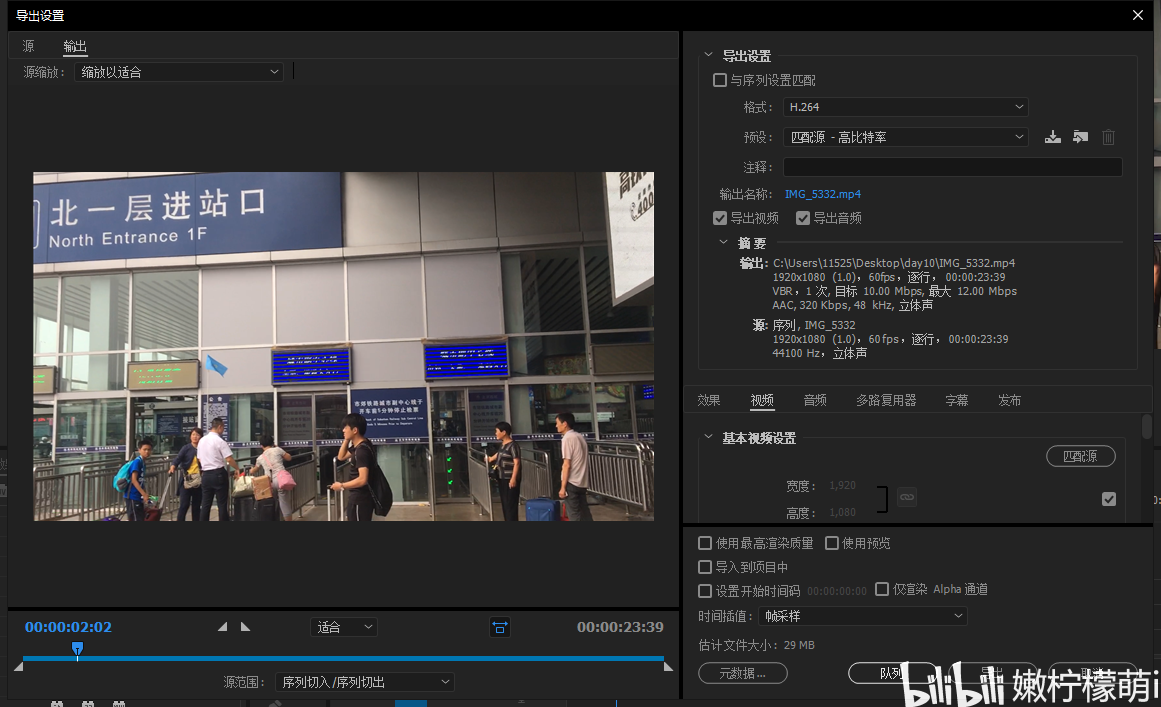
Task: Enable match sequence settings checkbox
Action: click(720, 80)
